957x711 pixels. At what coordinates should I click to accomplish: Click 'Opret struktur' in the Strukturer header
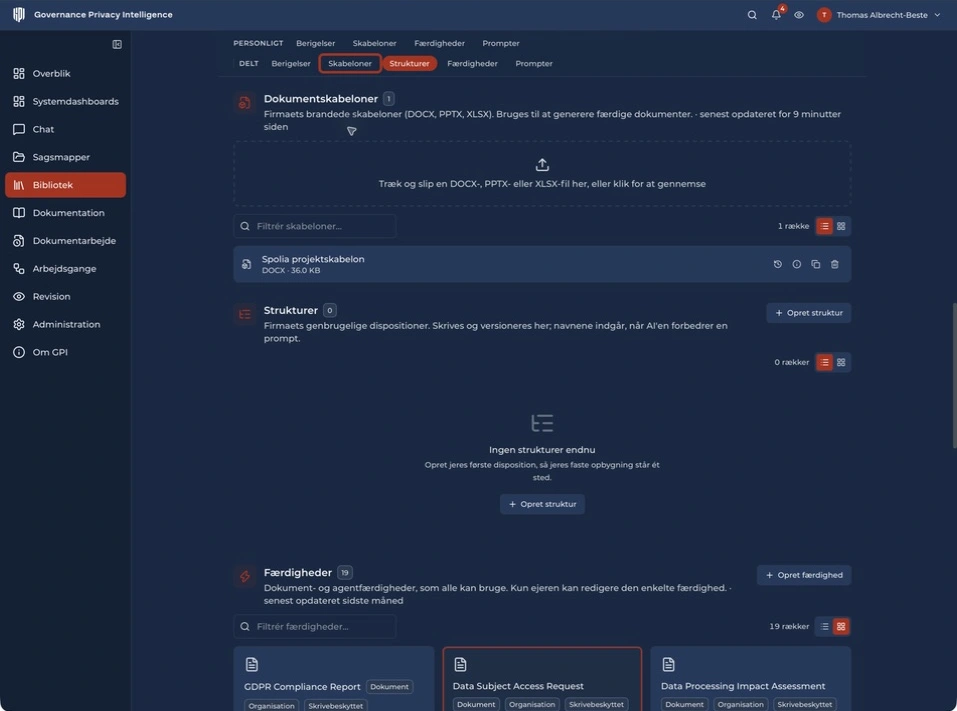pyautogui.click(x=809, y=313)
